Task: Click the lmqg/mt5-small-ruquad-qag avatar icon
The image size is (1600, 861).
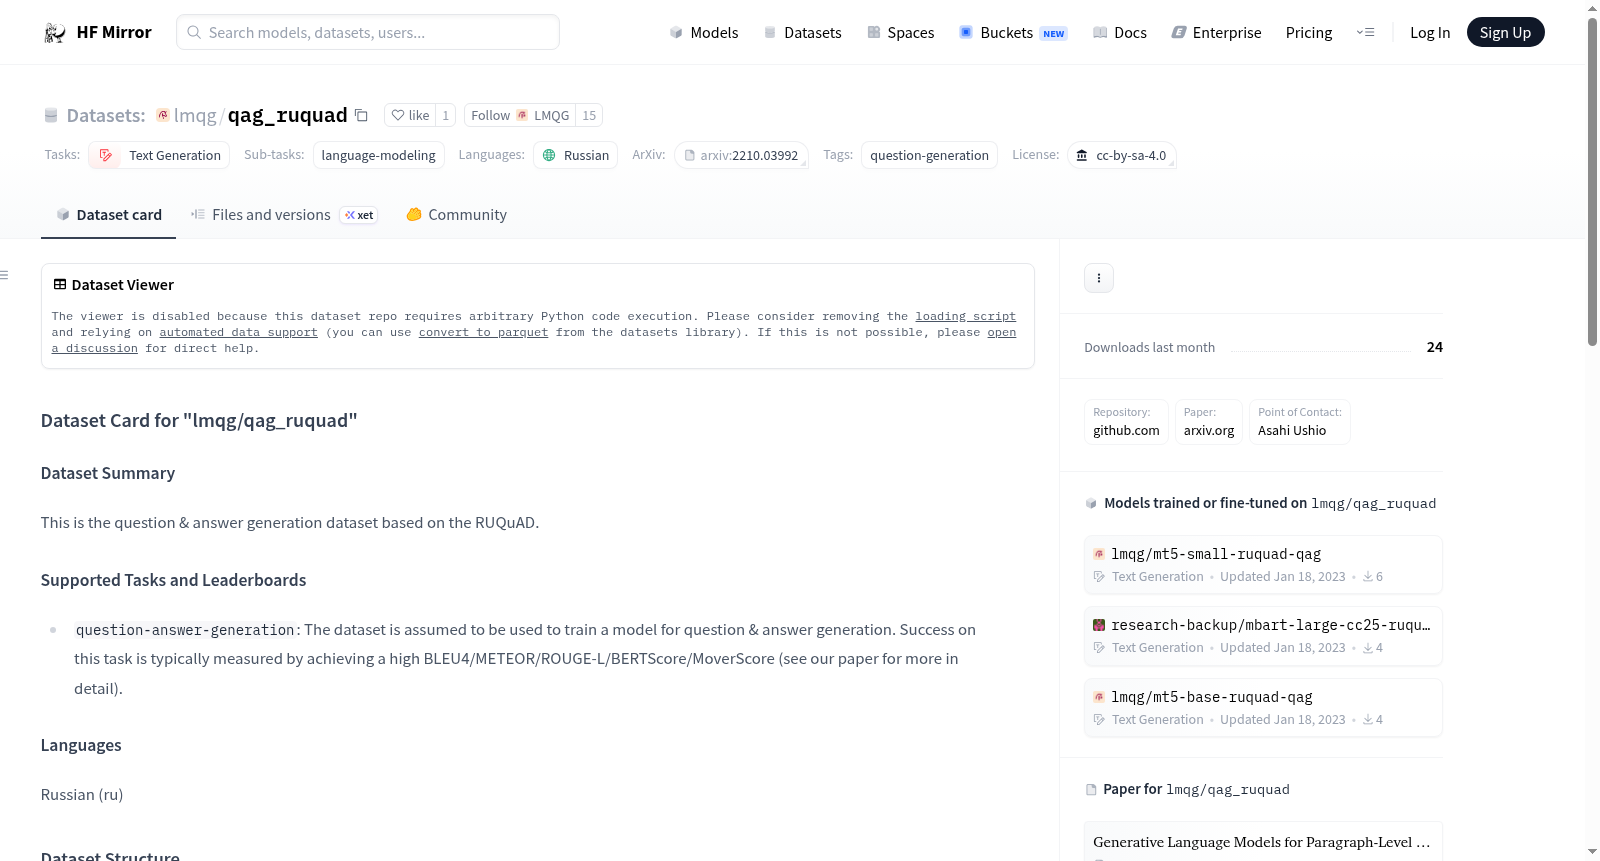Action: (x=1099, y=554)
